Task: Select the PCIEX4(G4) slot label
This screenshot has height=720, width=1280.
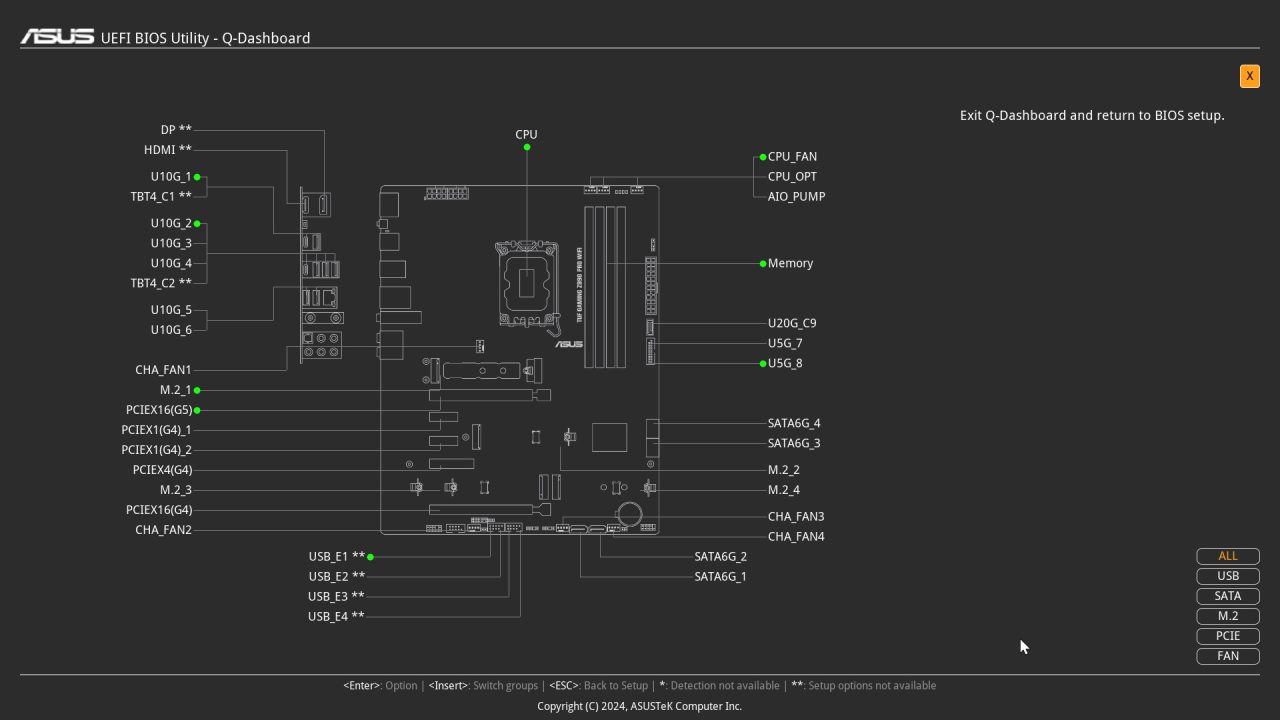Action: (x=162, y=470)
